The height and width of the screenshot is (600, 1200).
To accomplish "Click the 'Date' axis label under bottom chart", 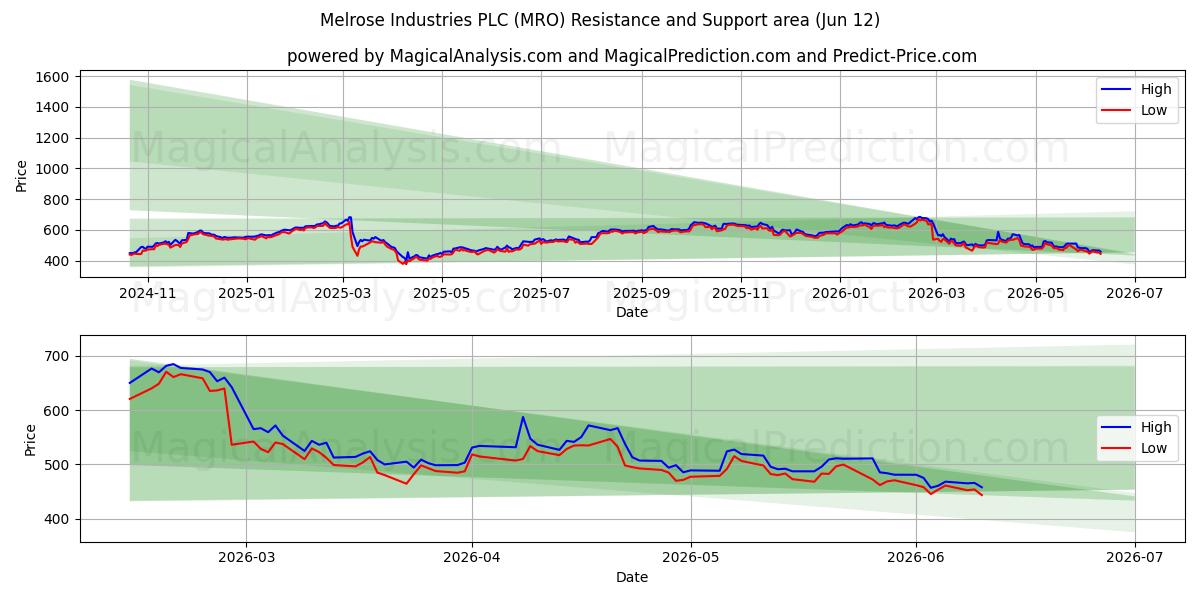I will [632, 577].
